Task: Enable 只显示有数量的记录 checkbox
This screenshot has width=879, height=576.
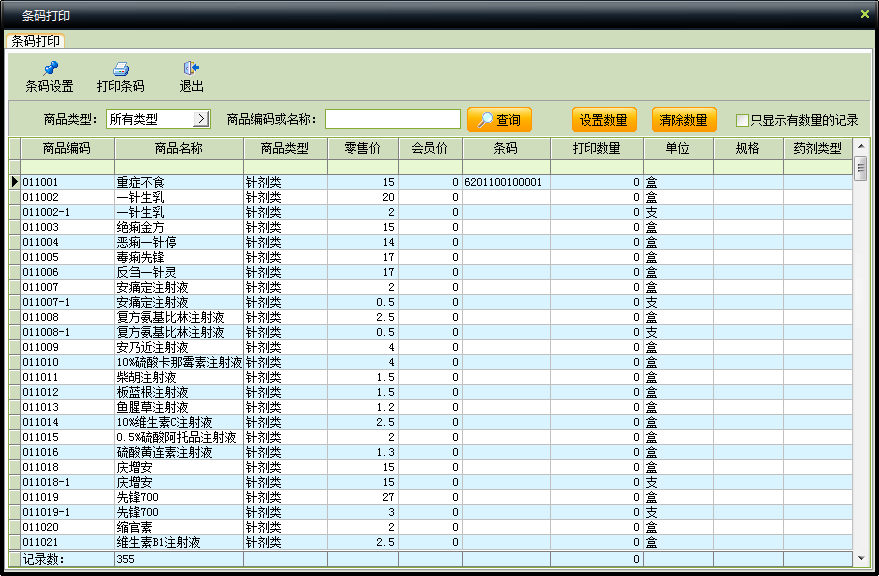Action: 742,120
